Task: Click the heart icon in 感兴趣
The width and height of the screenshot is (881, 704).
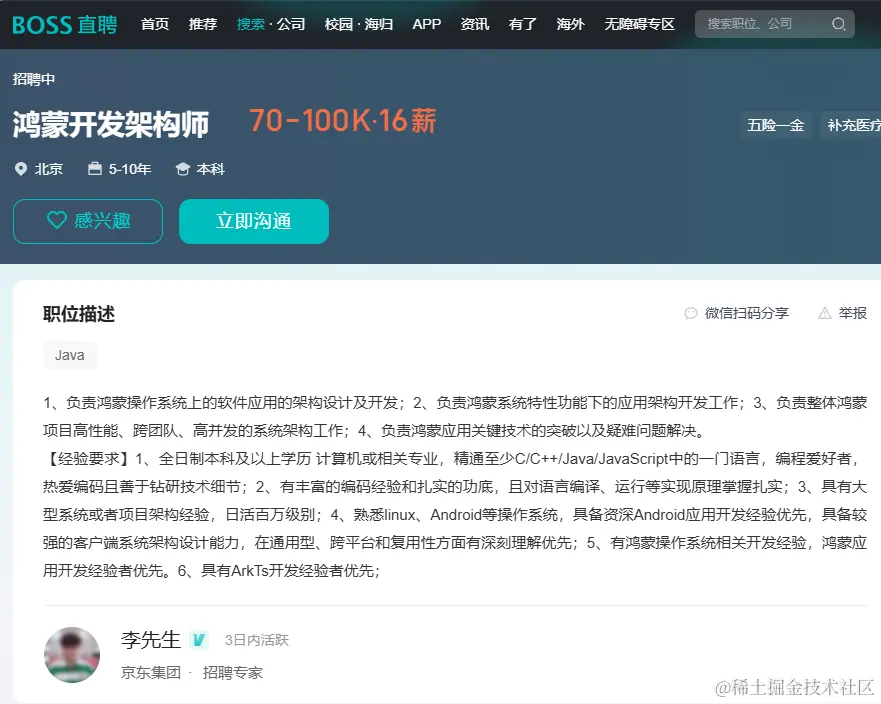Action: pos(56,220)
